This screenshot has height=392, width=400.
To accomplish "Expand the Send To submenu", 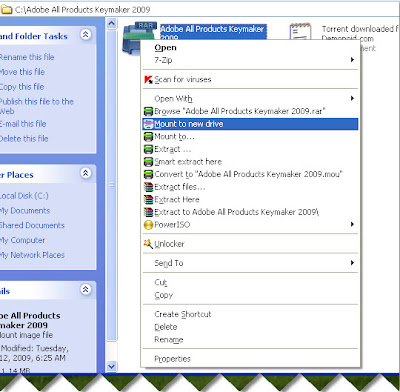I will [x=250, y=263].
